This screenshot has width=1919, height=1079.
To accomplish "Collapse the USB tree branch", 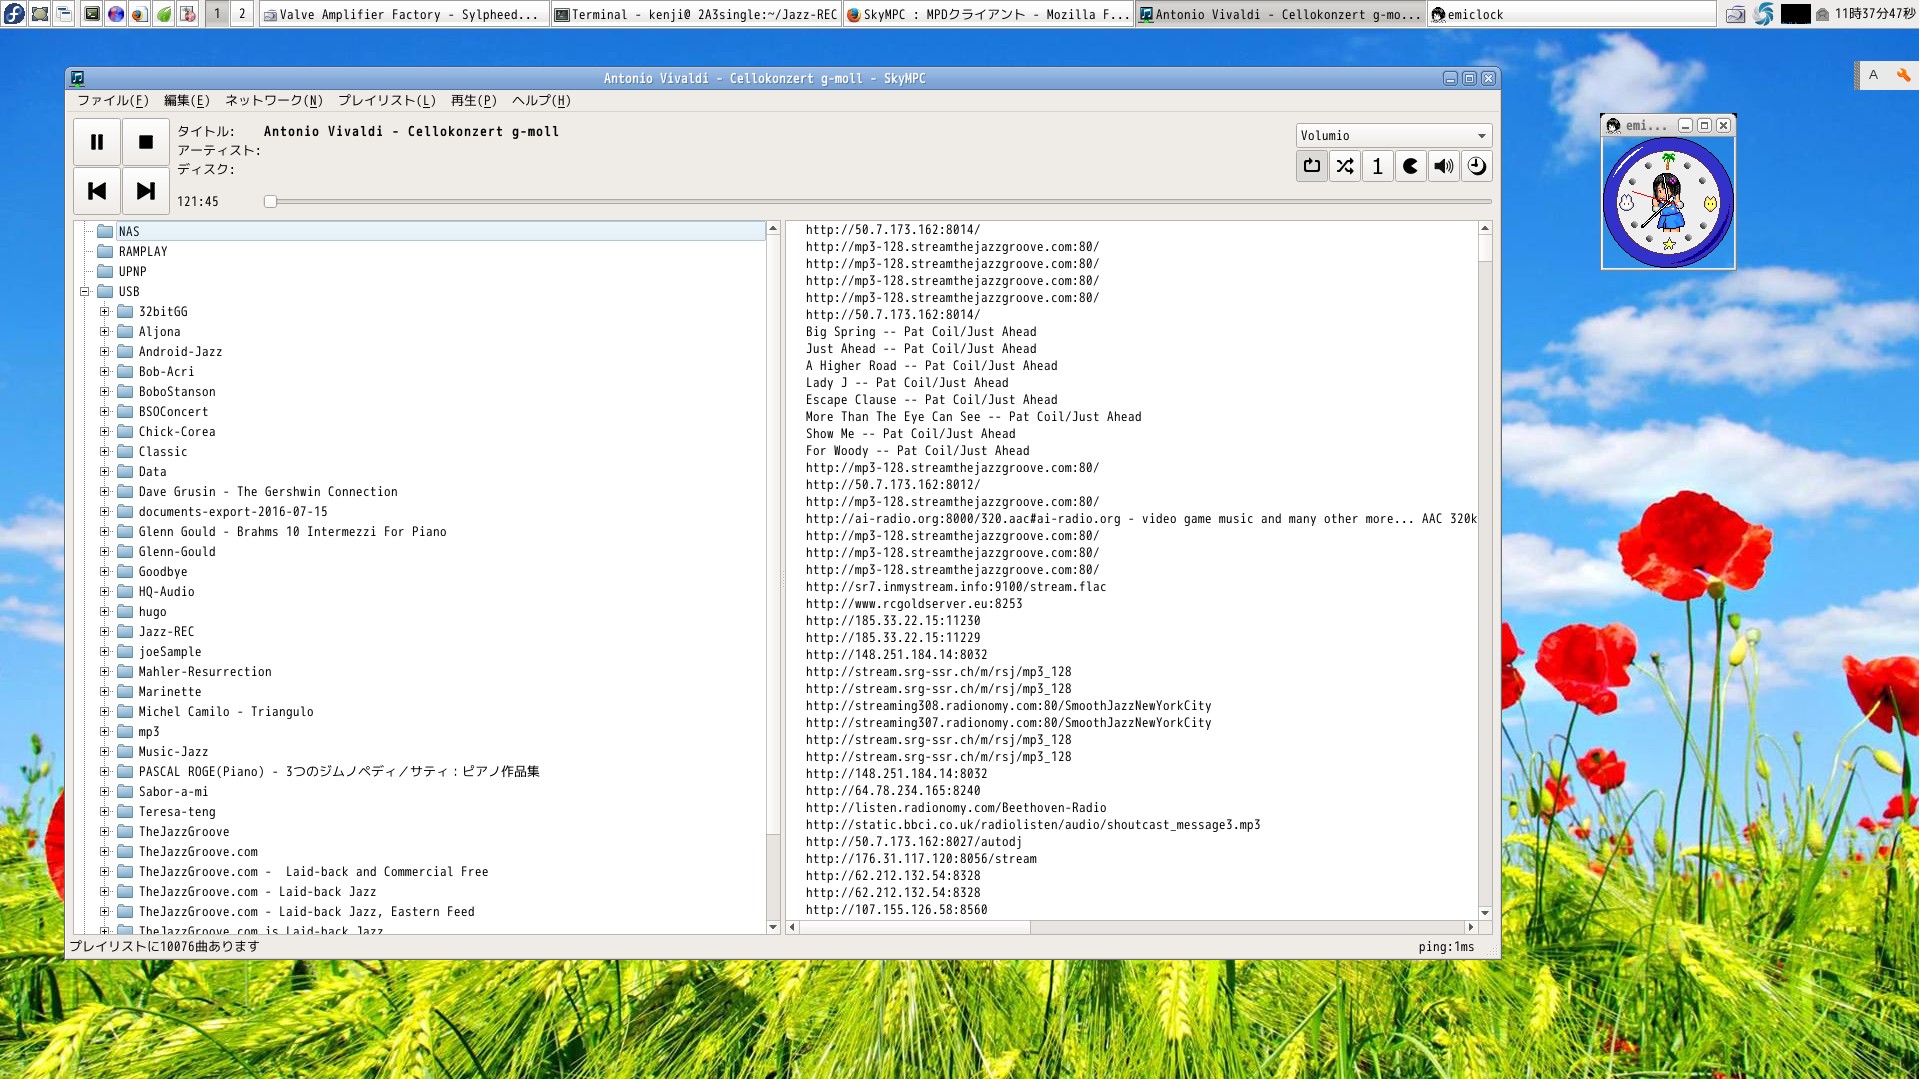I will 85,291.
